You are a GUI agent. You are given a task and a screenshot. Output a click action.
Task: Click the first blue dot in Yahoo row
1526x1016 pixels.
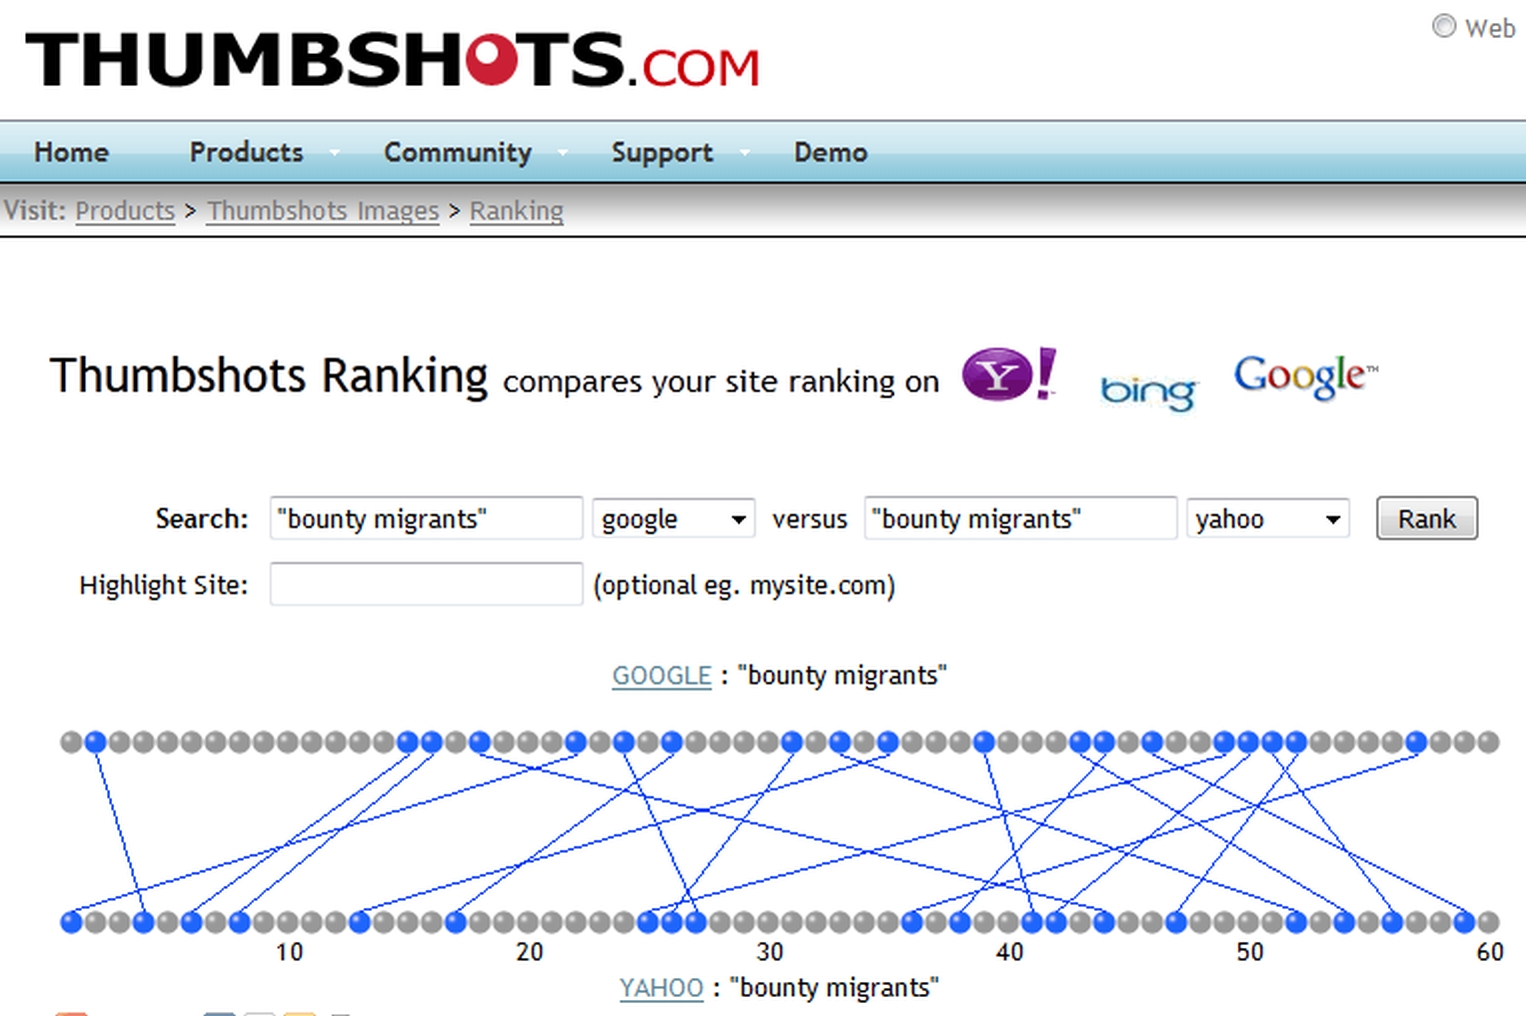(71, 922)
